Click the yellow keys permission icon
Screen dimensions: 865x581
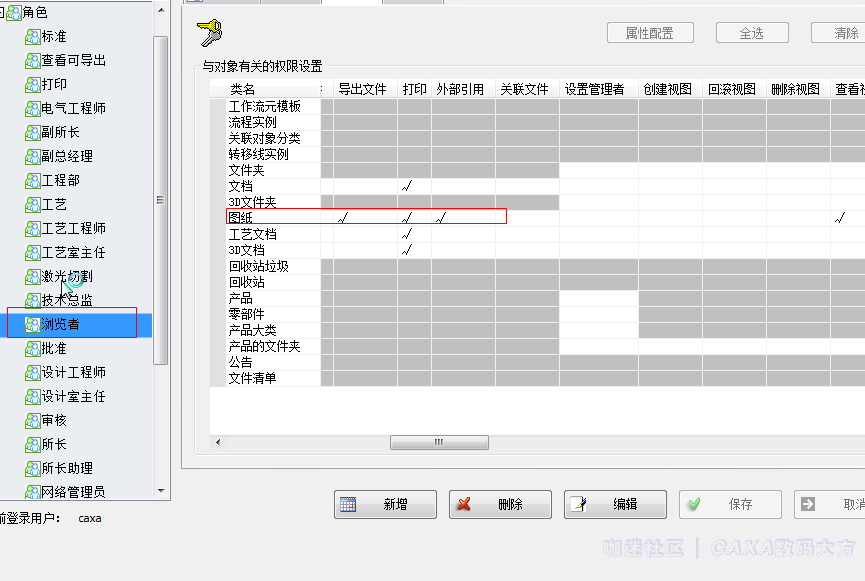tap(210, 33)
